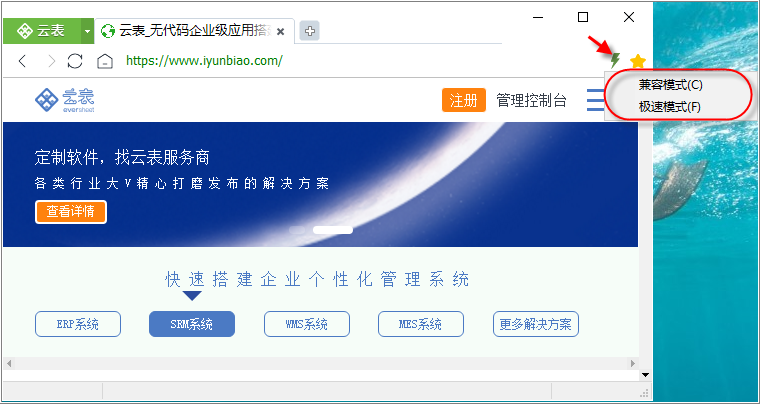Minimize the browser window
This screenshot has height=404, width=760.
[538, 17]
